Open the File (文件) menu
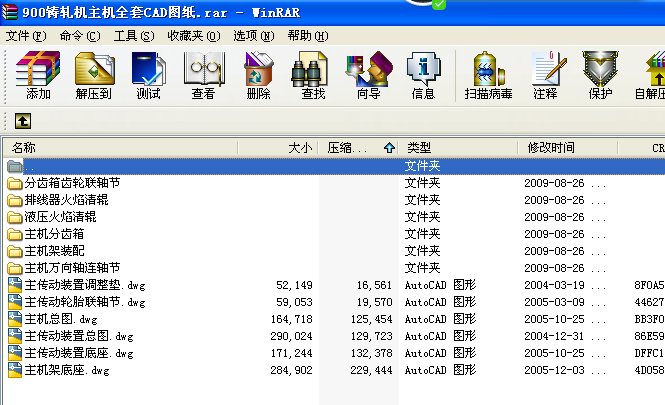Viewport: 665px width, 405px height. [25, 36]
